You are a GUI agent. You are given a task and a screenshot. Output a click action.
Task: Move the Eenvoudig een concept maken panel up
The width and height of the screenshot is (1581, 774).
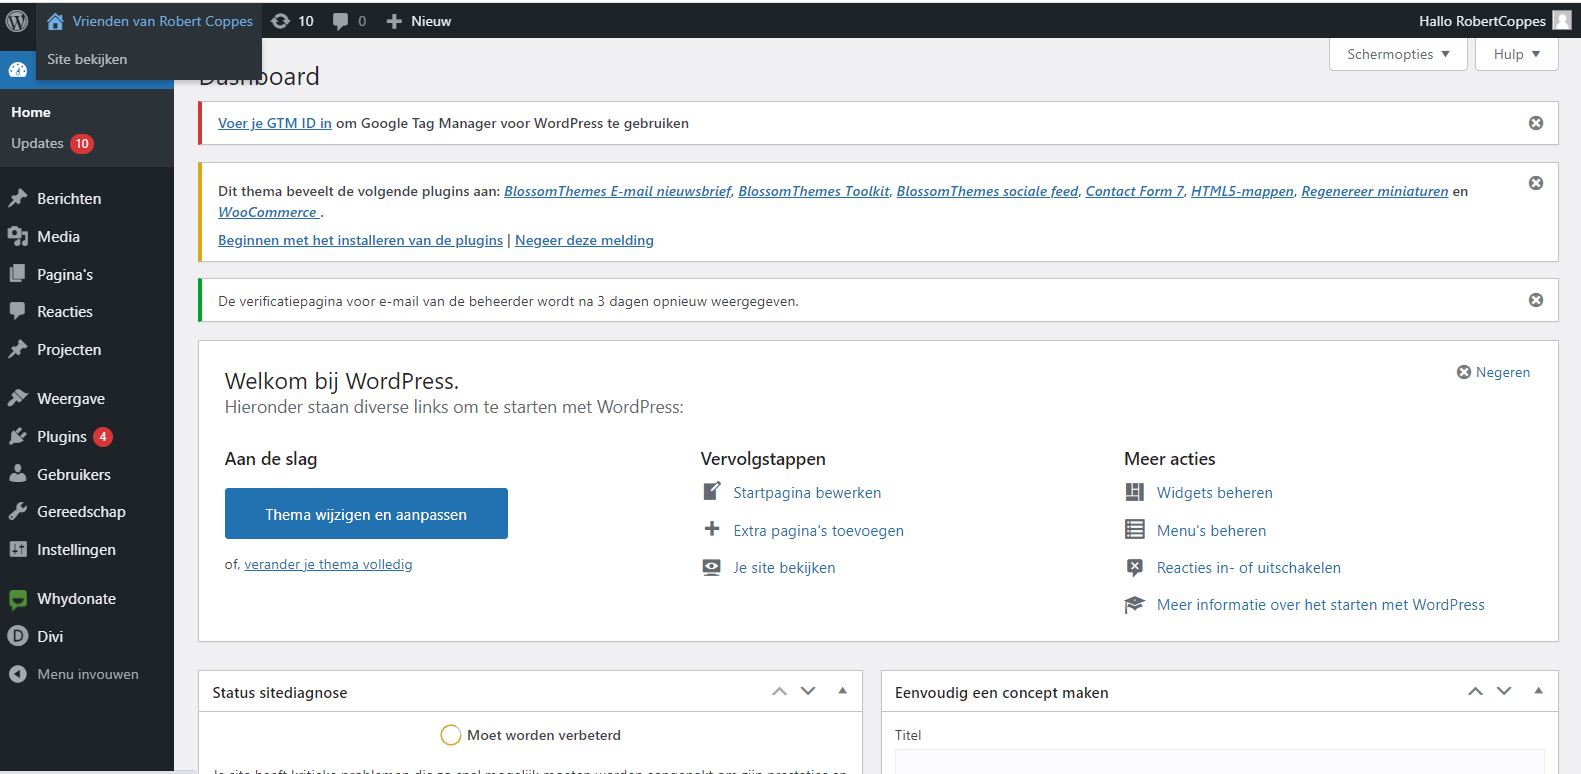tap(1475, 691)
